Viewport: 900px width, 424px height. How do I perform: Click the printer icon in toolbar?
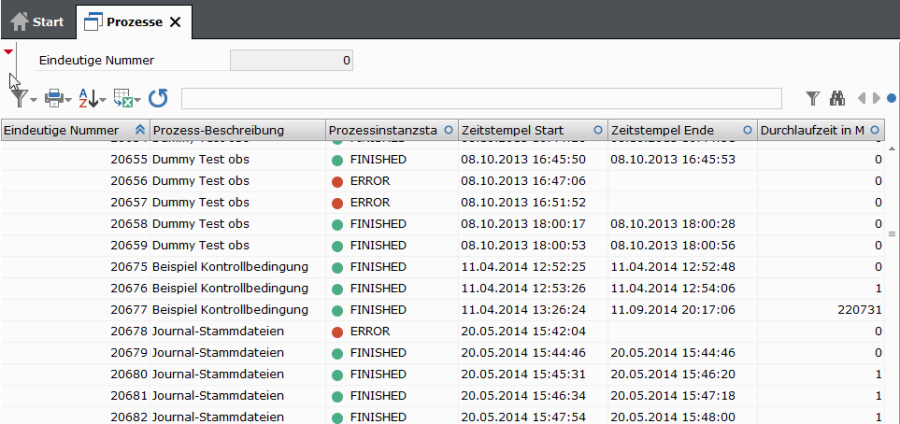click(x=55, y=99)
